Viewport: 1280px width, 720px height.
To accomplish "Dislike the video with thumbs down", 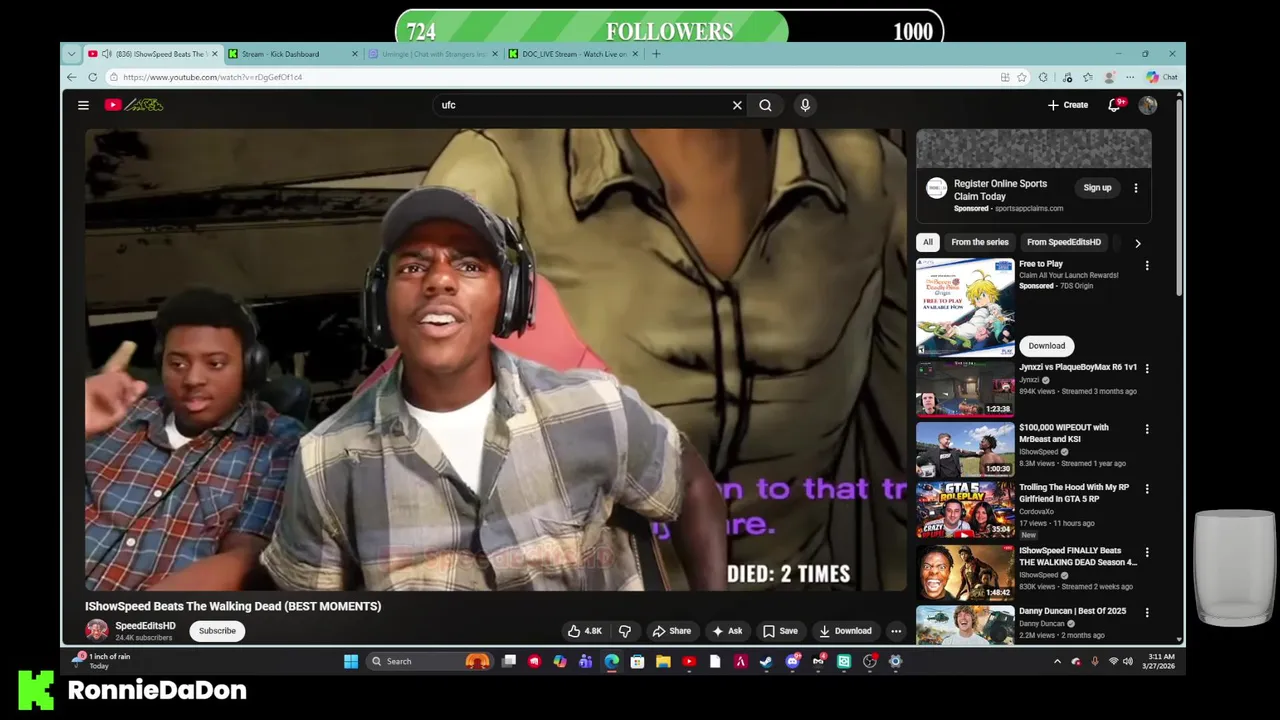I will point(625,631).
